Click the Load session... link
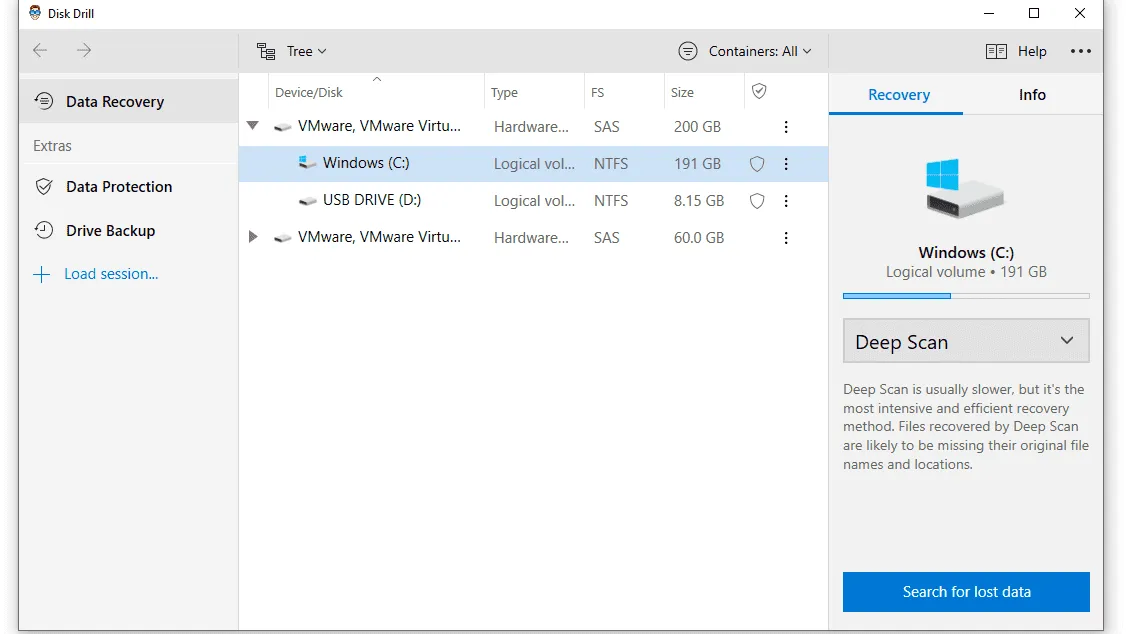The height and width of the screenshot is (634, 1128). [110, 274]
